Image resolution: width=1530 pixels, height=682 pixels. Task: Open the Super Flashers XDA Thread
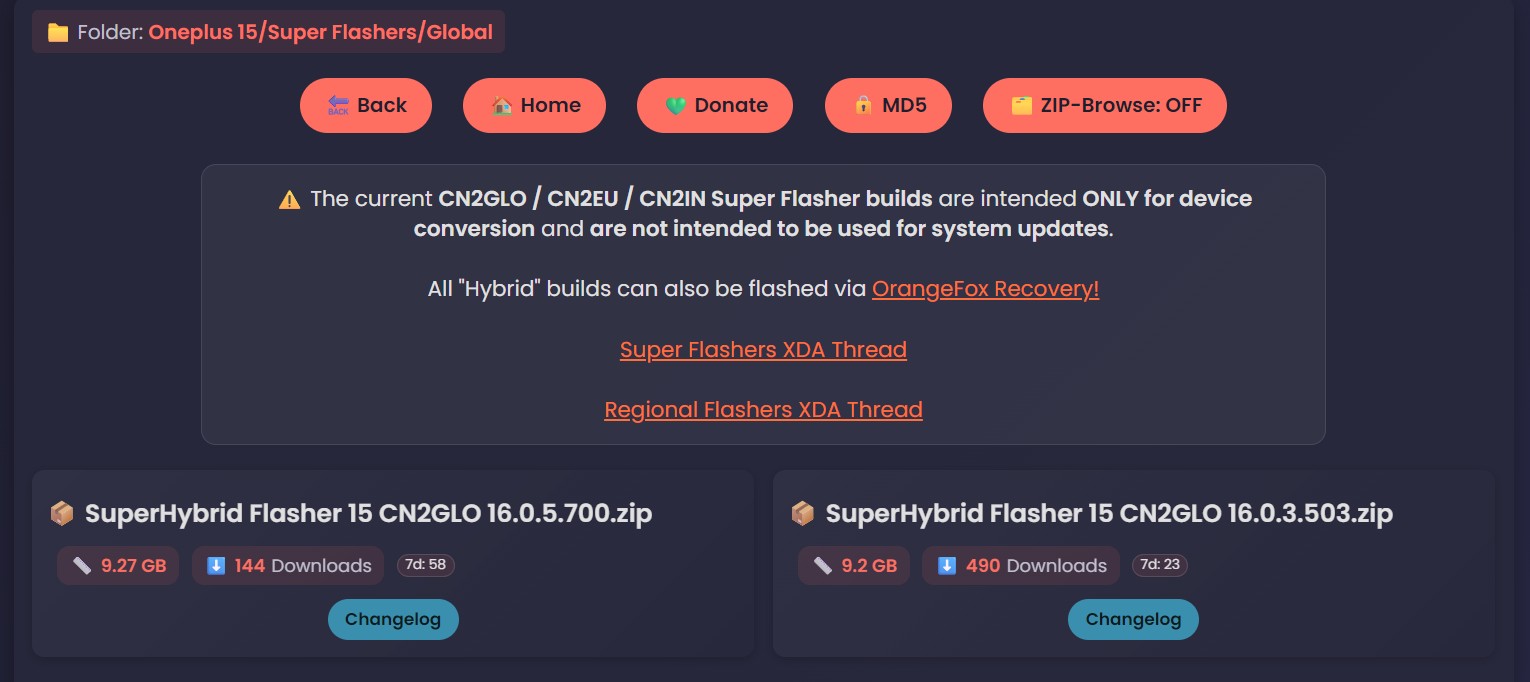pos(763,350)
